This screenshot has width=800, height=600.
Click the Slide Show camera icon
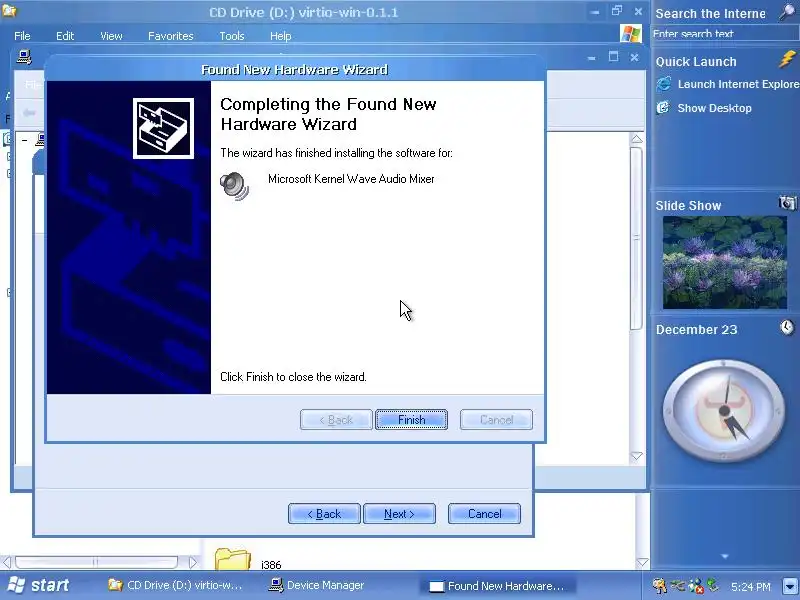point(787,203)
